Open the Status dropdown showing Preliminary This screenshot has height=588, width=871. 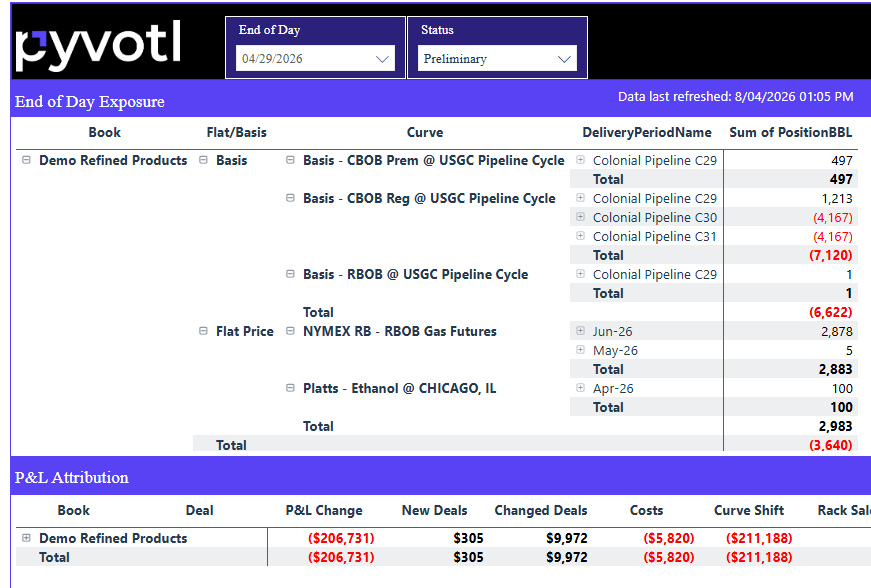coord(497,59)
